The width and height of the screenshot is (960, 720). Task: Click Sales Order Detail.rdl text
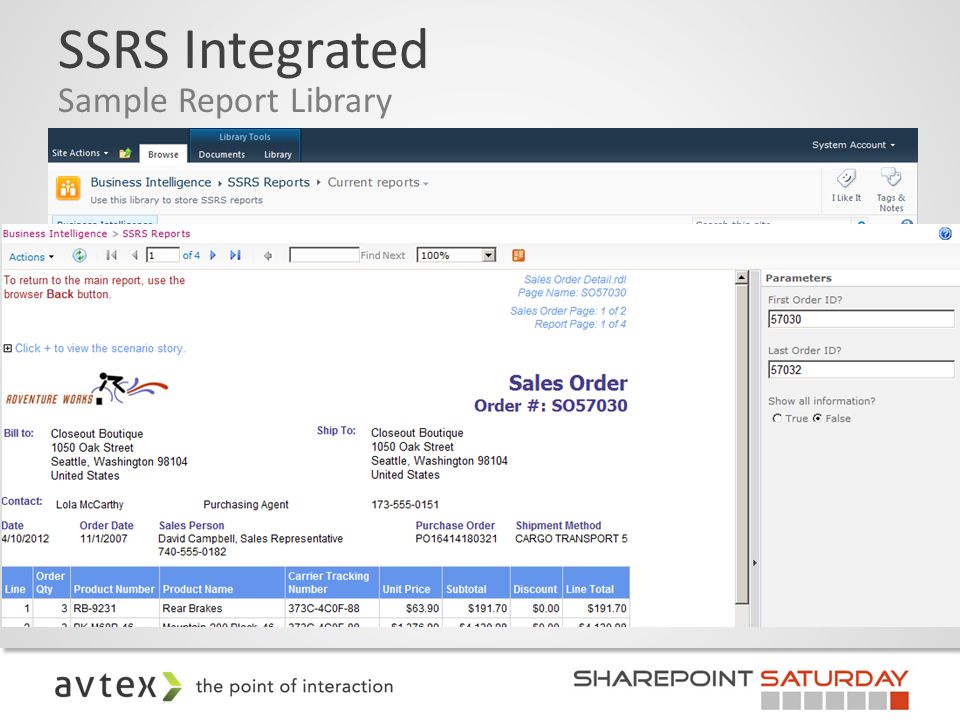click(575, 279)
